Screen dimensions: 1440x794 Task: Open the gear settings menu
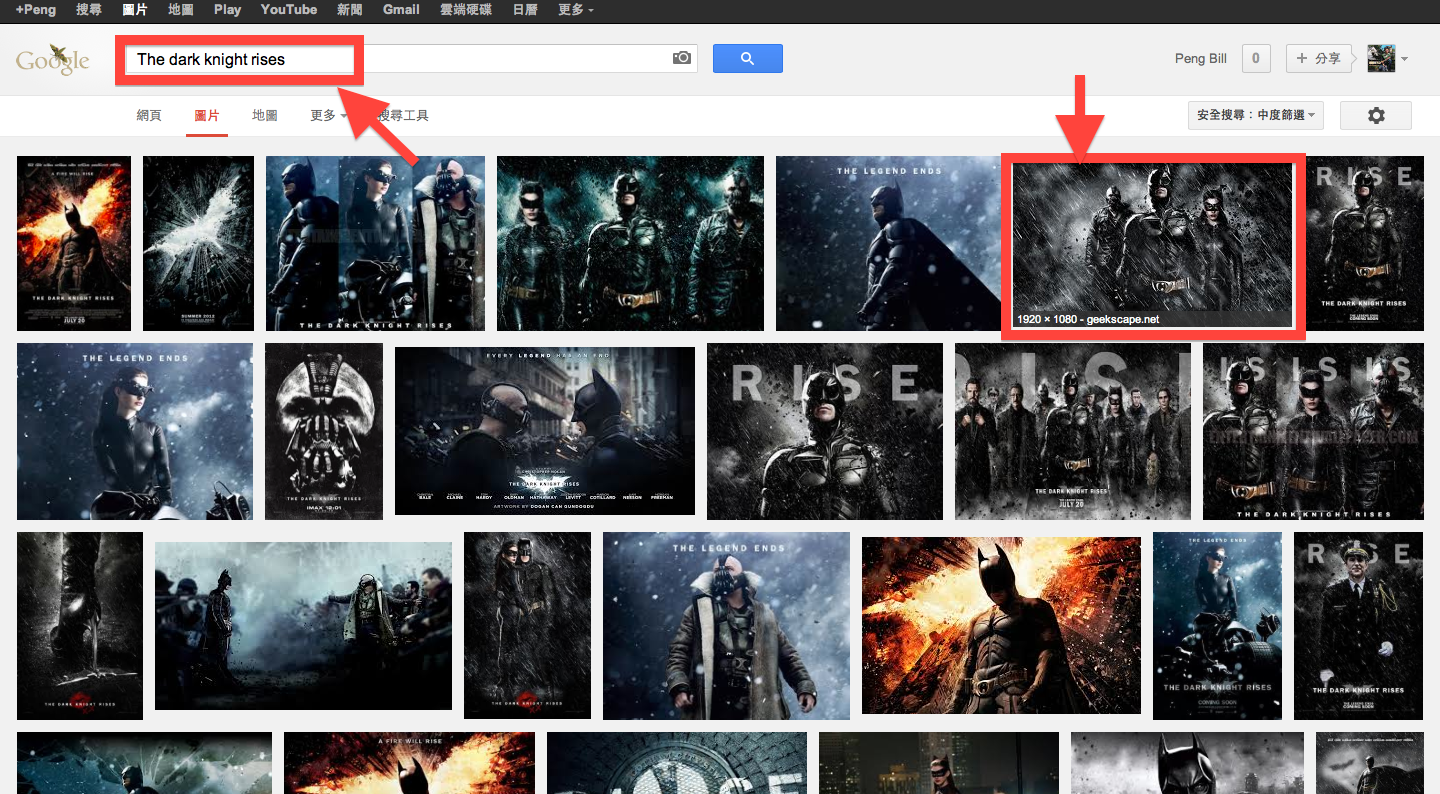click(x=1376, y=115)
